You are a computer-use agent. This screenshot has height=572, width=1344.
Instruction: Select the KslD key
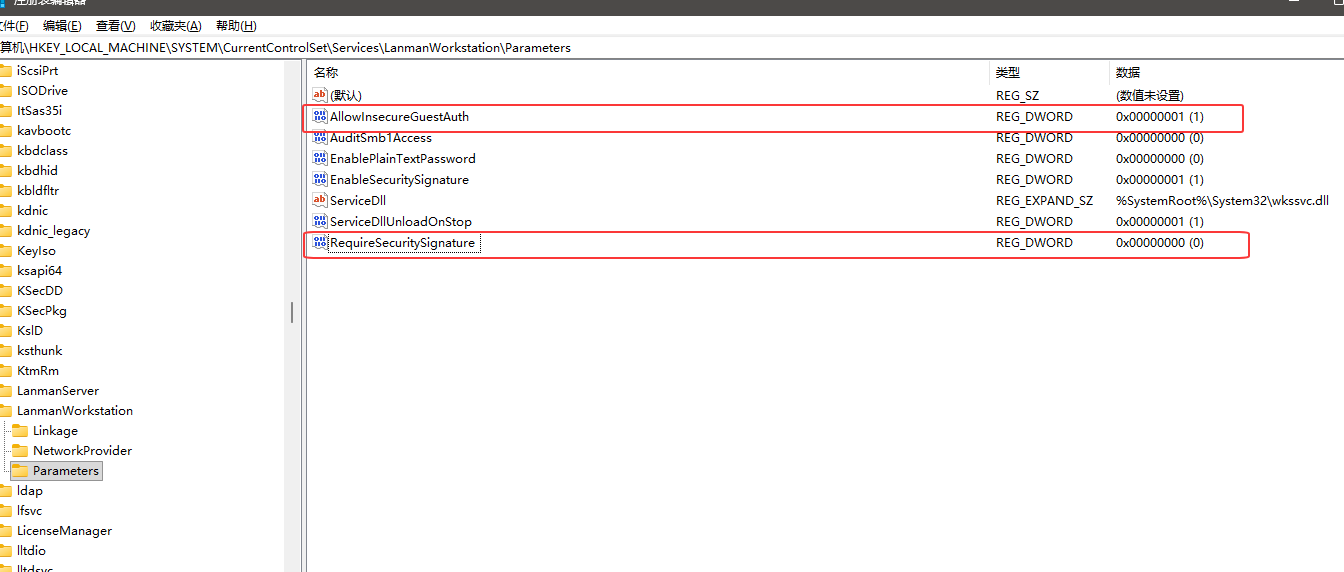pos(30,330)
